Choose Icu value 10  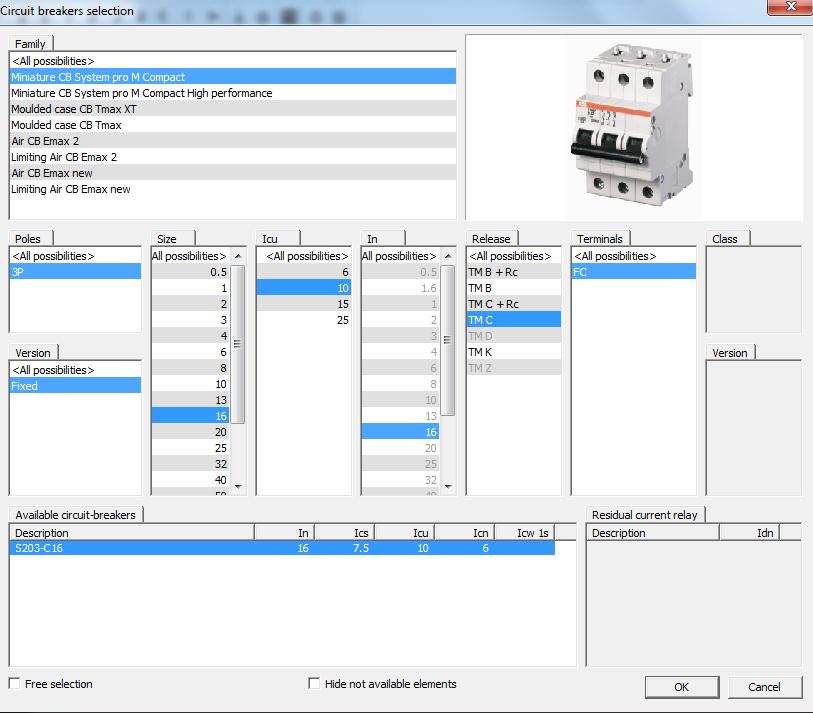[x=303, y=288]
